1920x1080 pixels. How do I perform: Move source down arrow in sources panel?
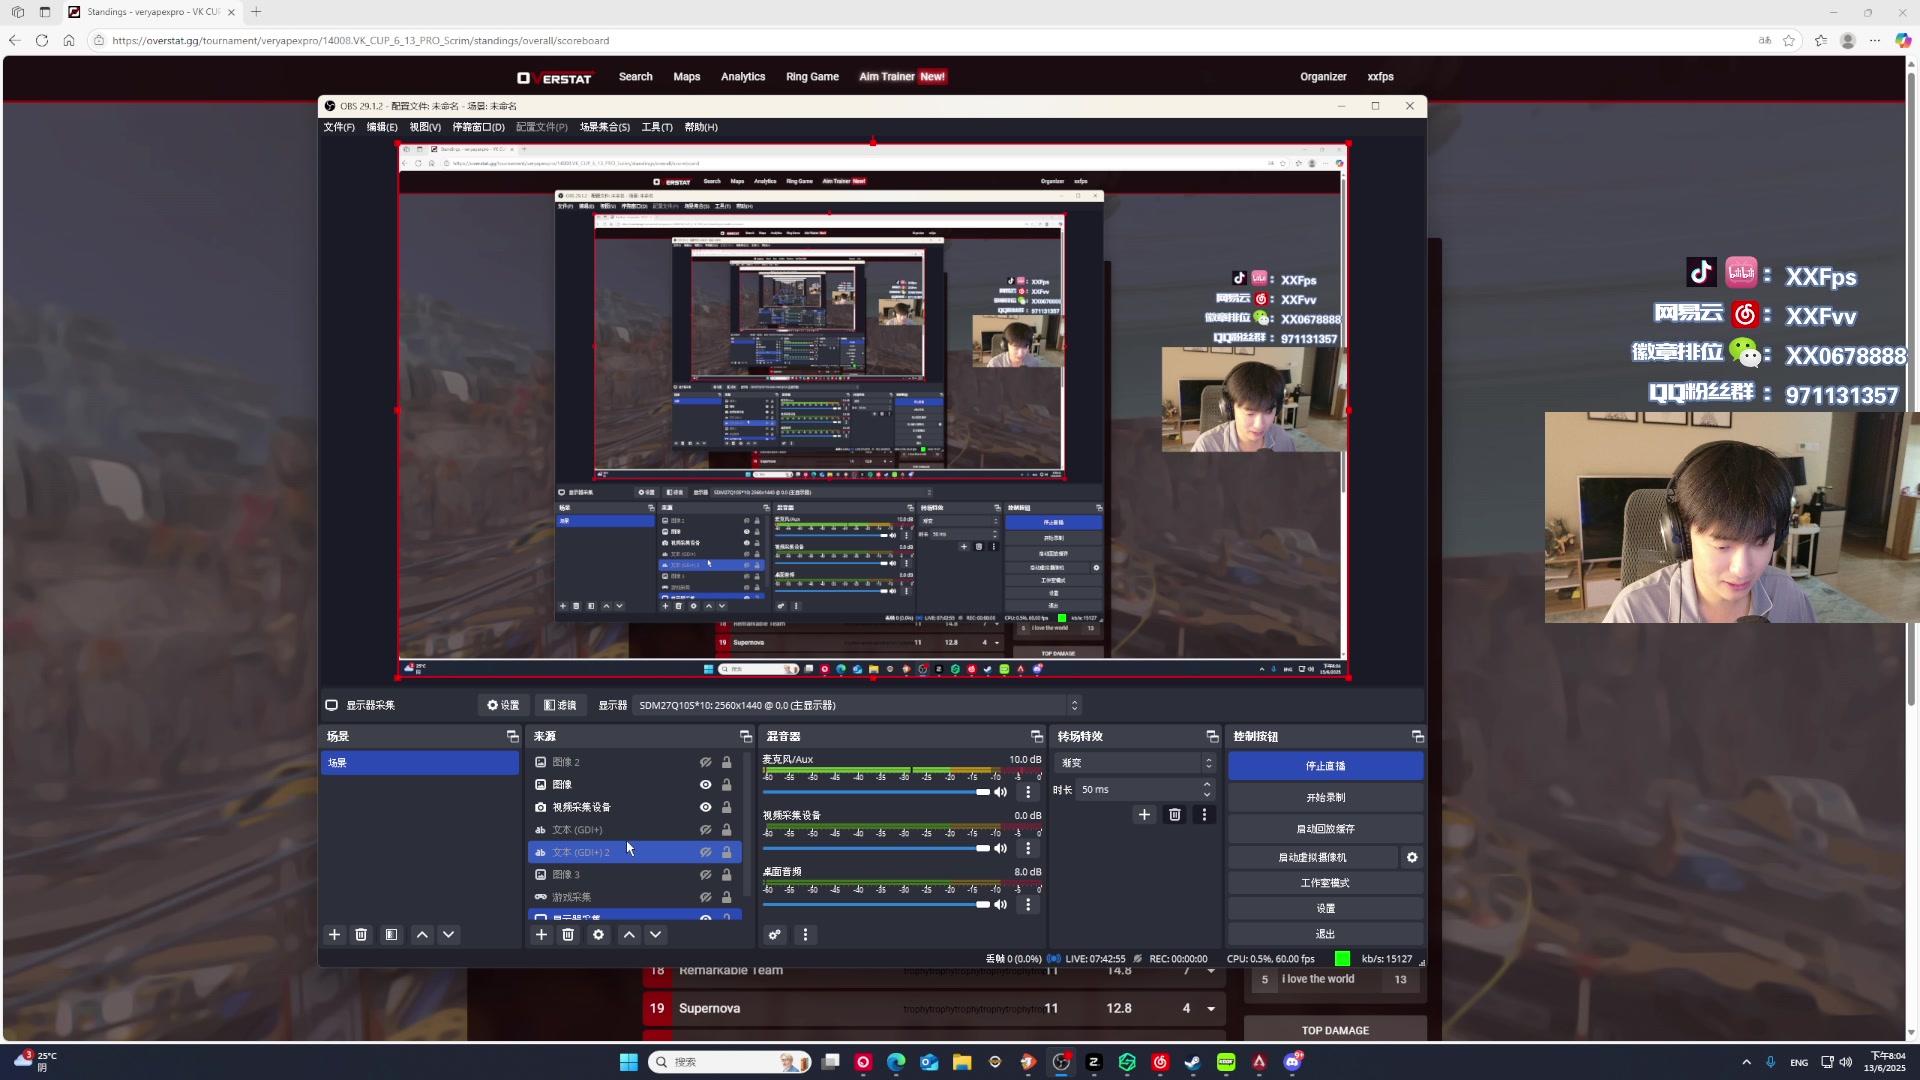coord(656,934)
